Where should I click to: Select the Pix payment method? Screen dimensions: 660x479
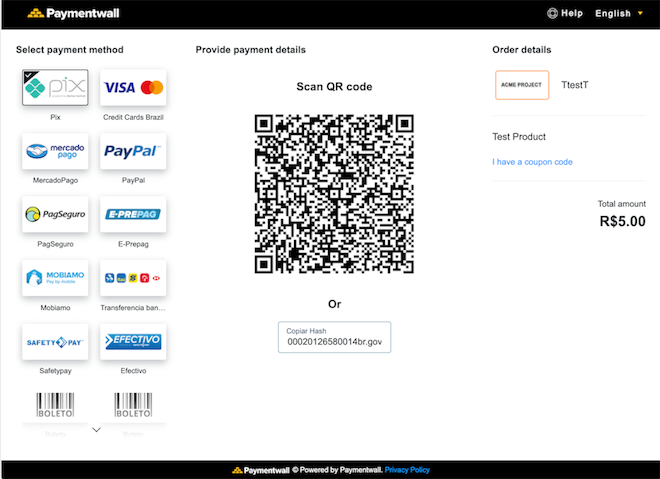pos(55,88)
